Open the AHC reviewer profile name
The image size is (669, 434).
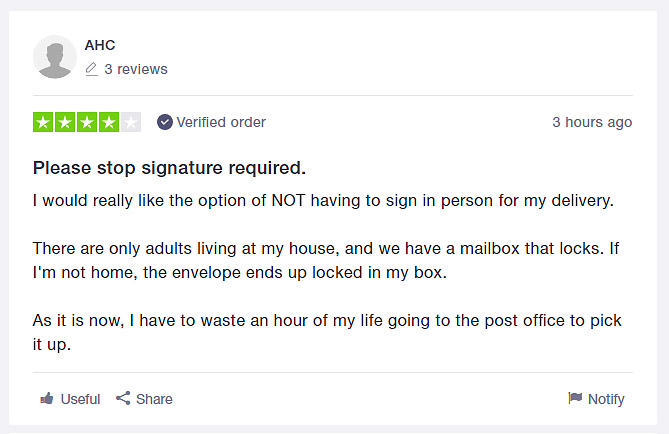click(100, 45)
